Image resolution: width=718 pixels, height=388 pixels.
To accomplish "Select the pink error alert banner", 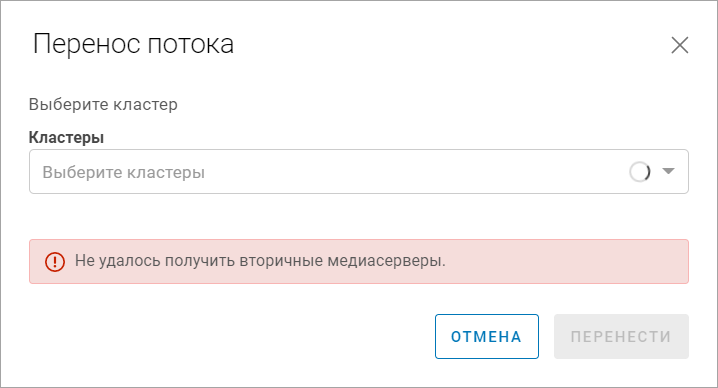I will coord(359,261).
